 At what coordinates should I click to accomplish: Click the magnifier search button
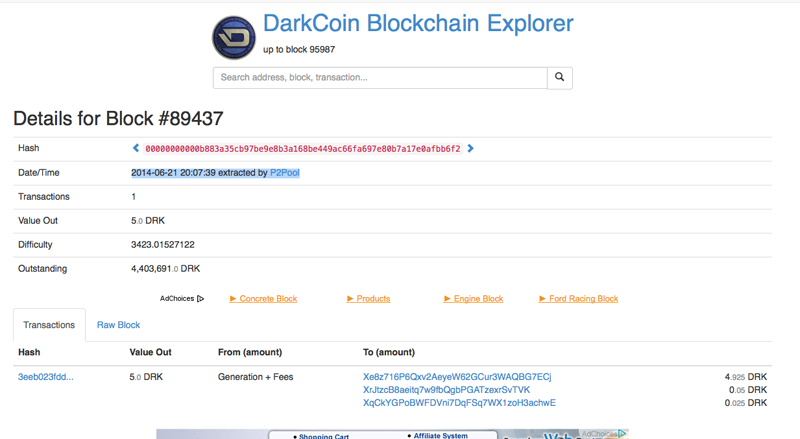tap(560, 78)
